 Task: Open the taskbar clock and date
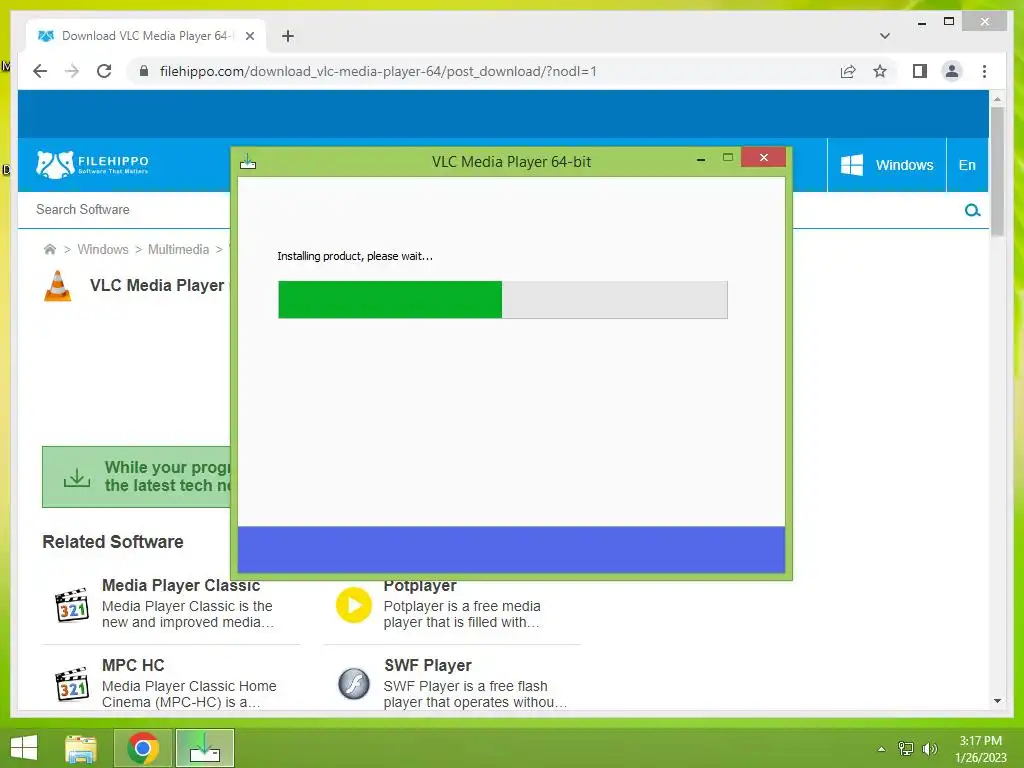coord(980,749)
